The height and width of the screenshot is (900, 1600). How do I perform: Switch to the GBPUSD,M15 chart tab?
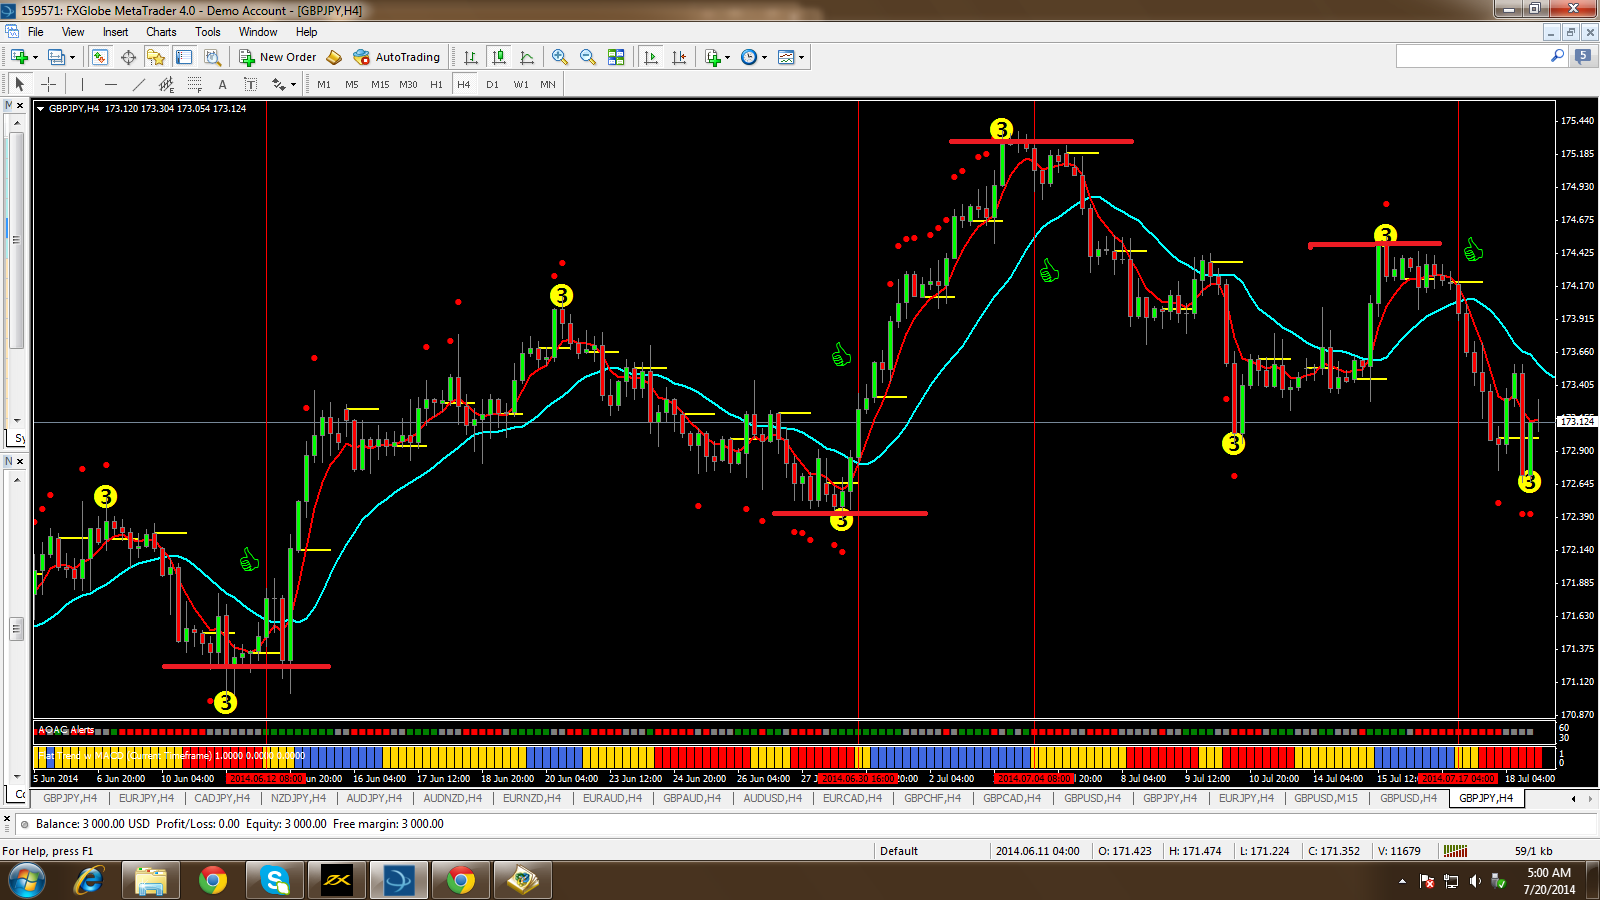pyautogui.click(x=1326, y=798)
